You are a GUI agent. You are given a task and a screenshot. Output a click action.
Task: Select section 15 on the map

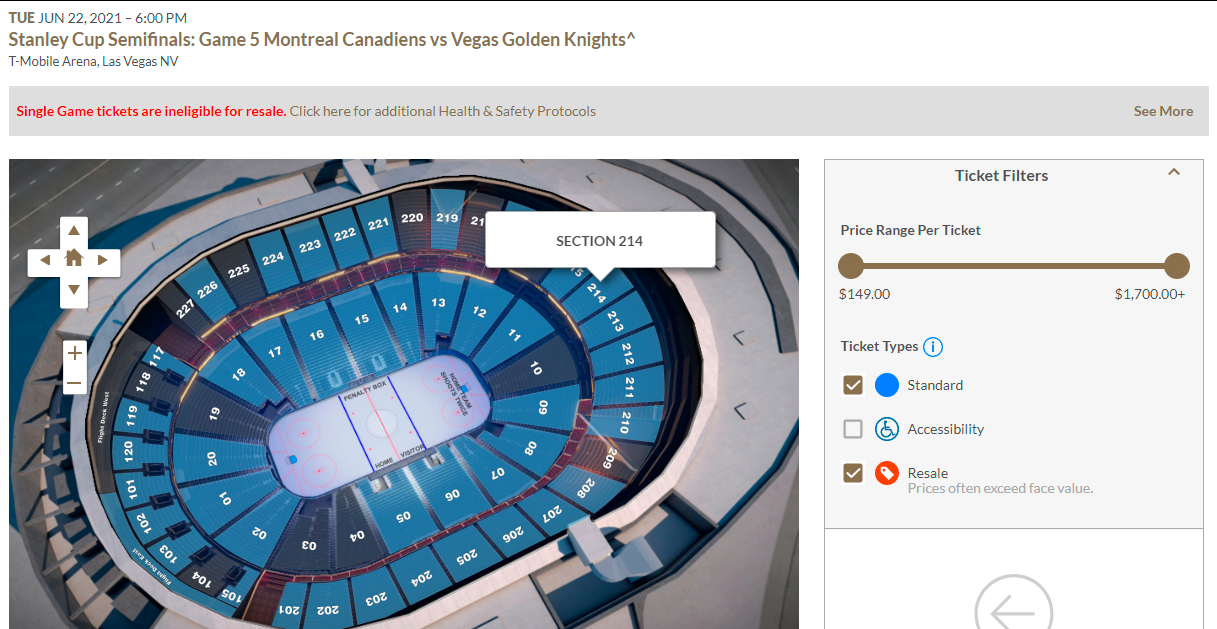click(x=361, y=320)
